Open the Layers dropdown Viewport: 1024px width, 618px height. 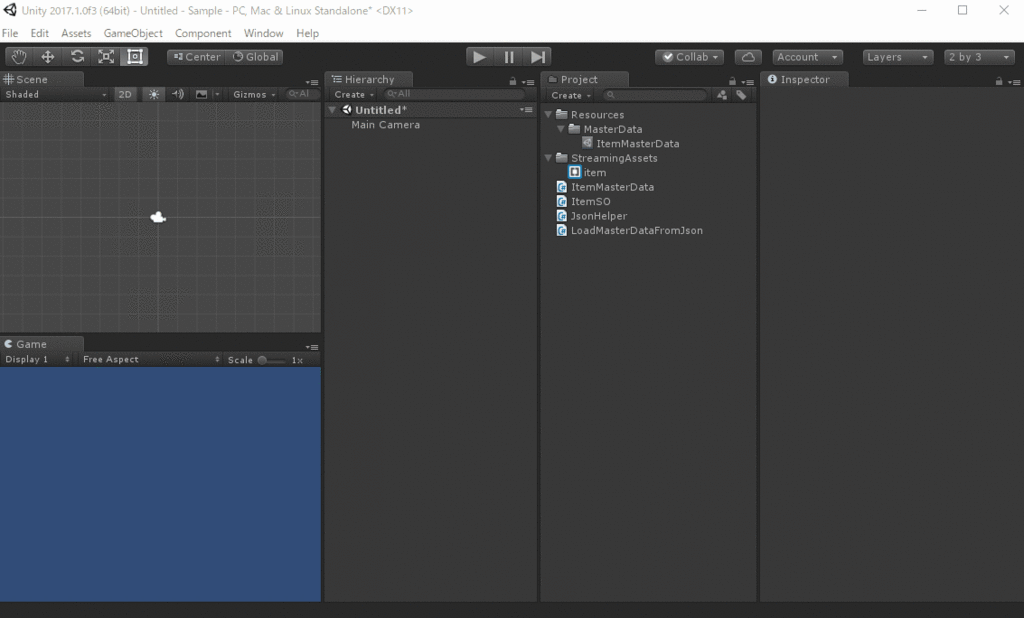point(897,57)
